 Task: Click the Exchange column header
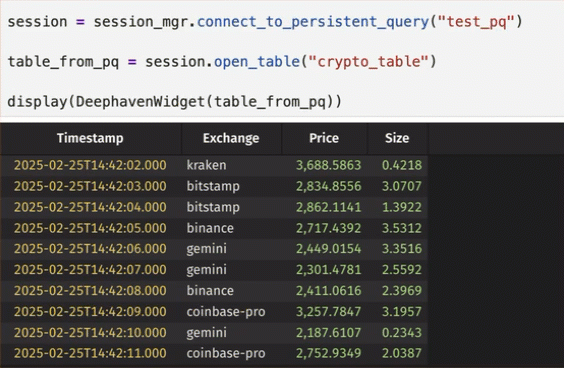231,138
